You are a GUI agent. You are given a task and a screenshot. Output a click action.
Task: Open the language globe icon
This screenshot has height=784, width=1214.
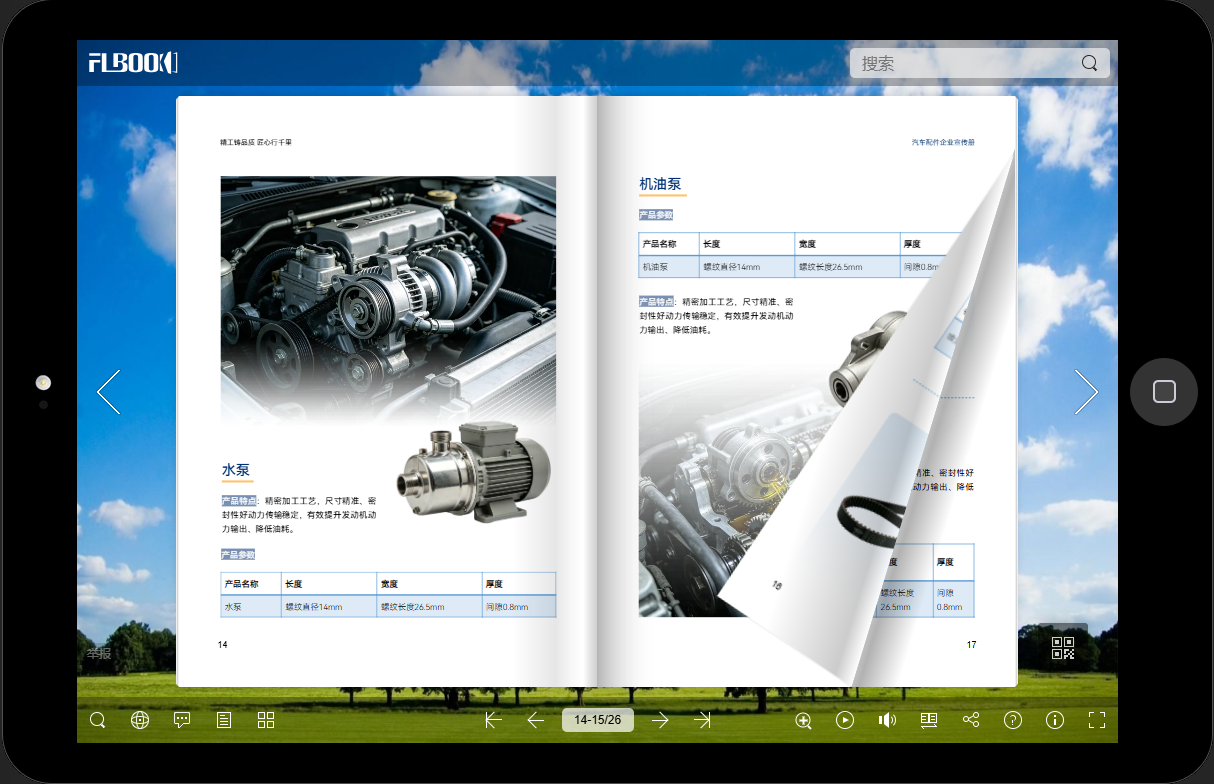(x=140, y=720)
